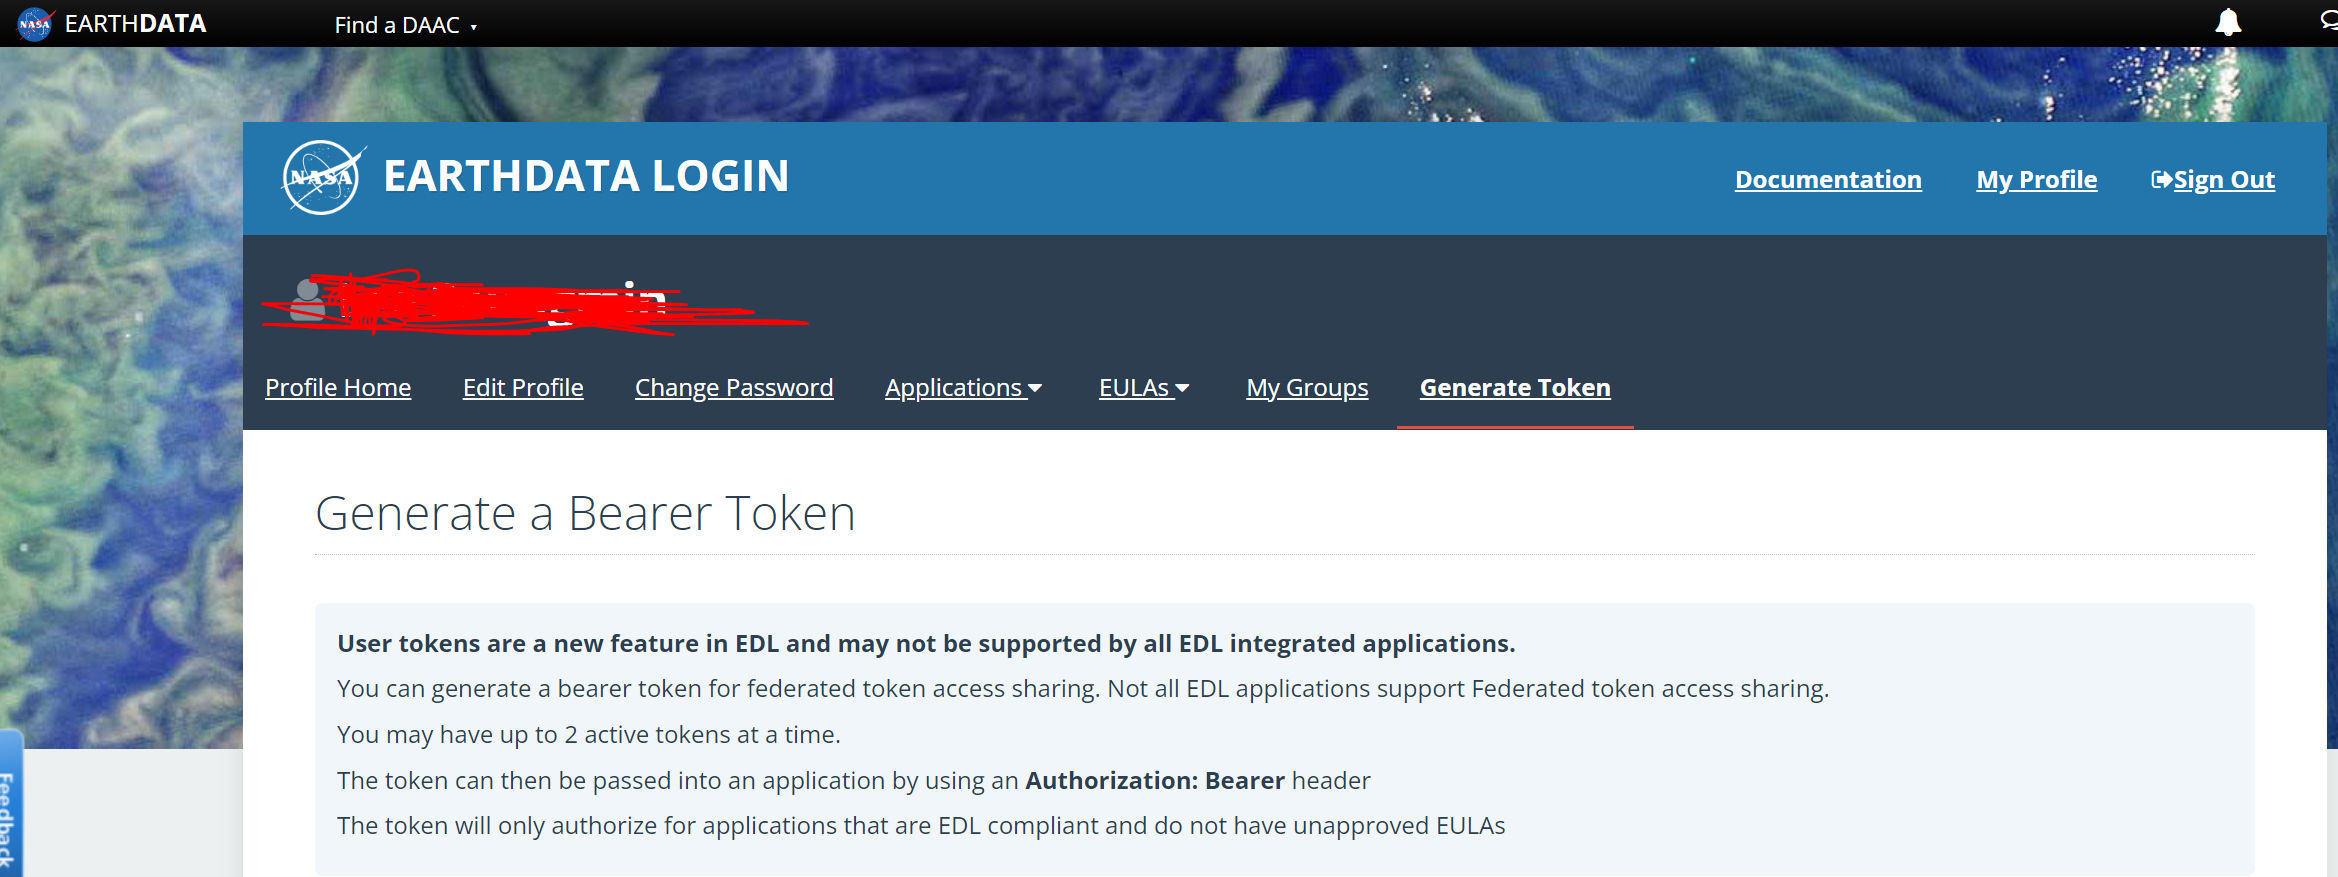Click 'The token will only authorize' sentence
2338x877 pixels.
pos(921,826)
